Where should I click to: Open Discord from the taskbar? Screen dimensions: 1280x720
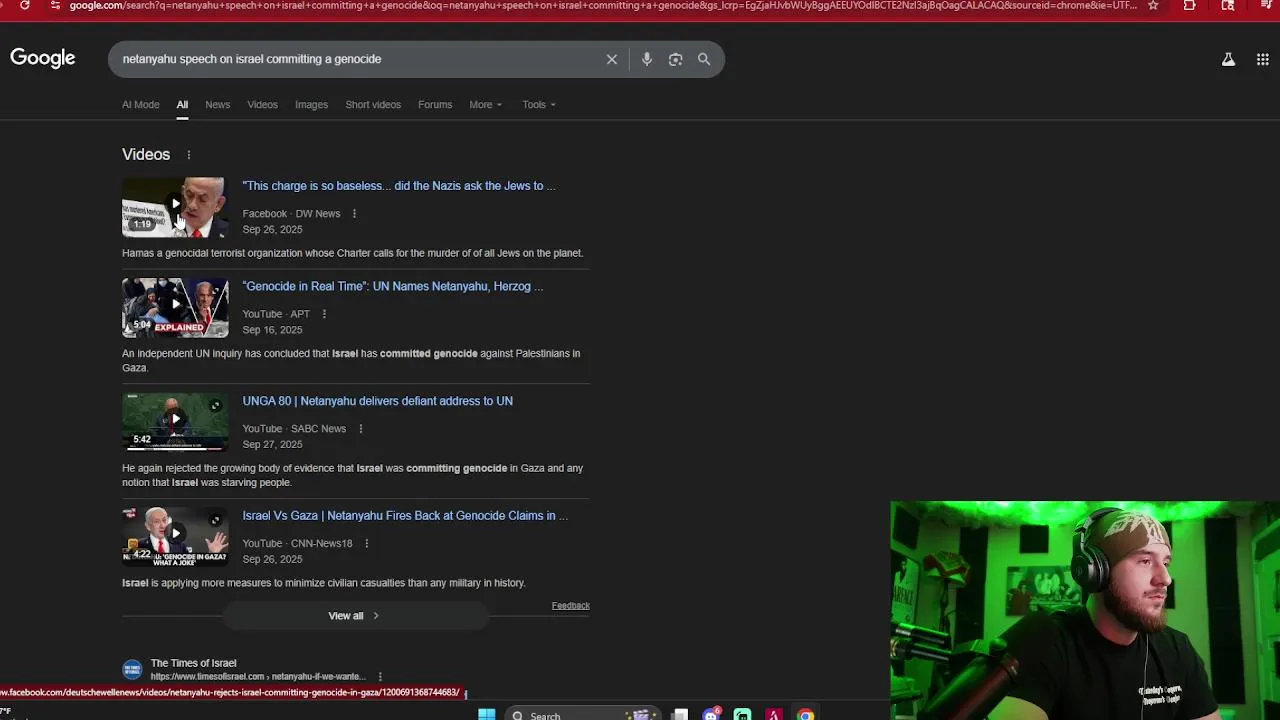(x=711, y=714)
